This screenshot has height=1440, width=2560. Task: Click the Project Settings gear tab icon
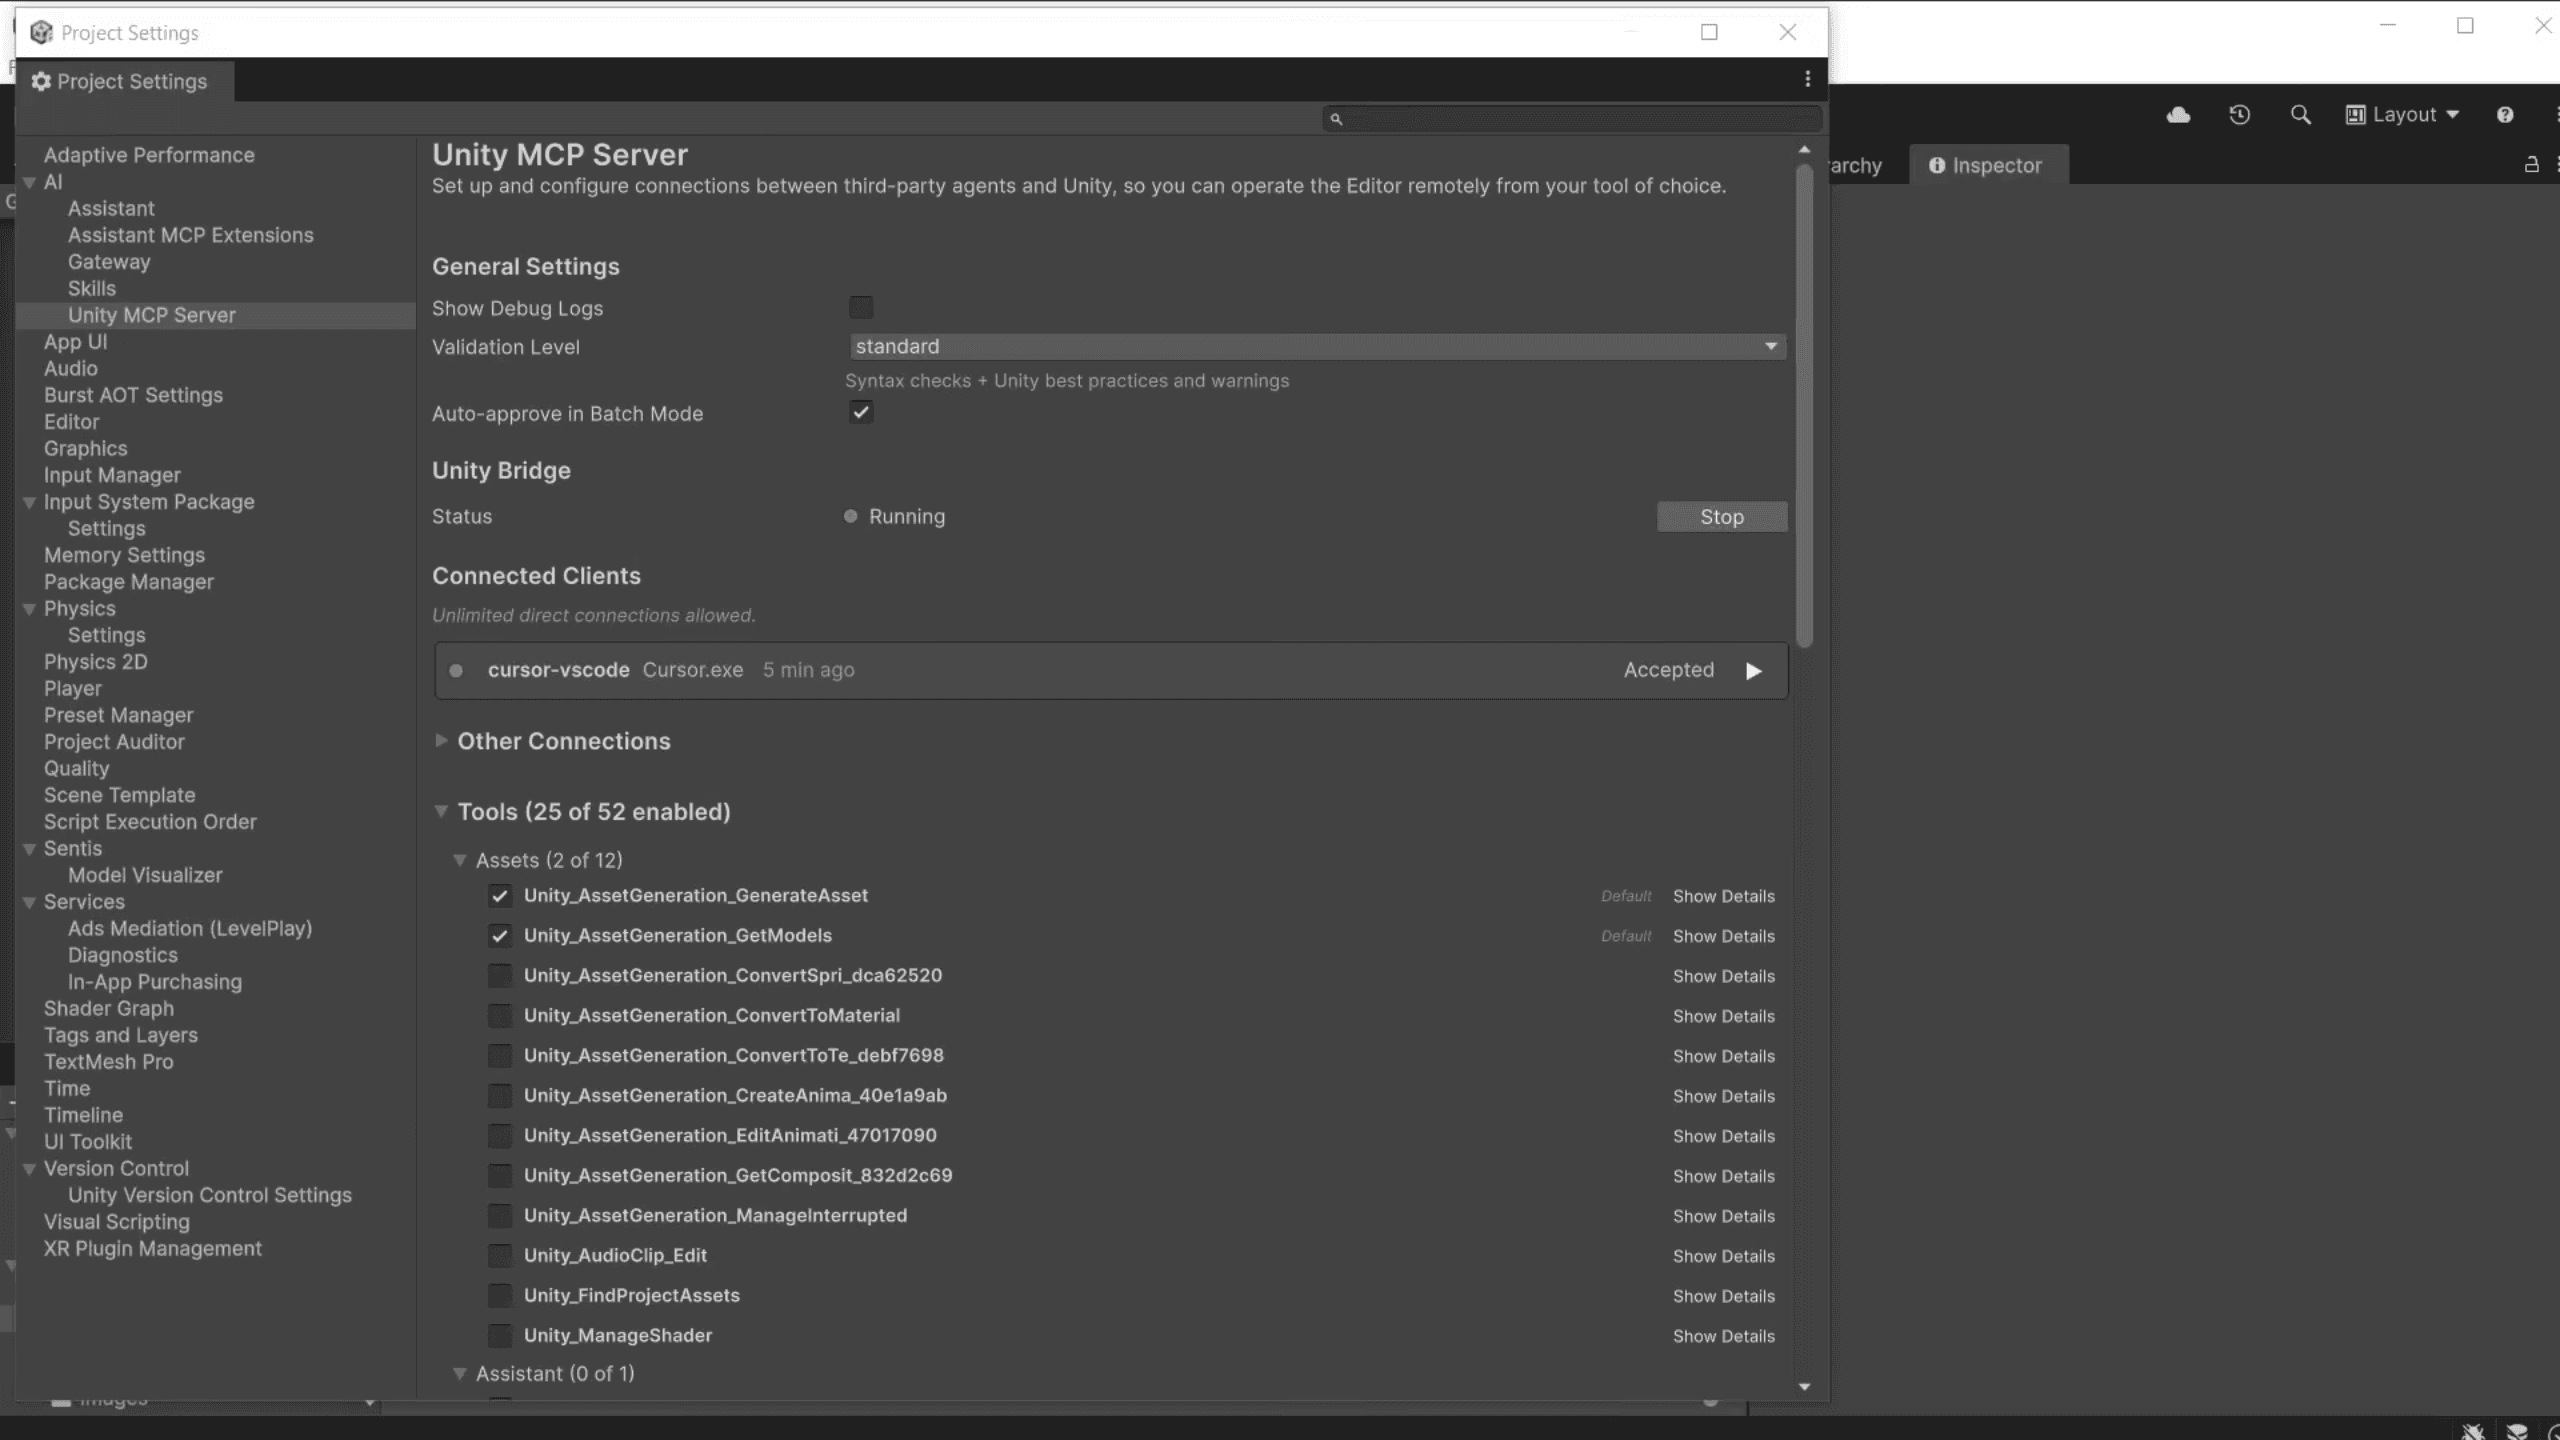41,82
